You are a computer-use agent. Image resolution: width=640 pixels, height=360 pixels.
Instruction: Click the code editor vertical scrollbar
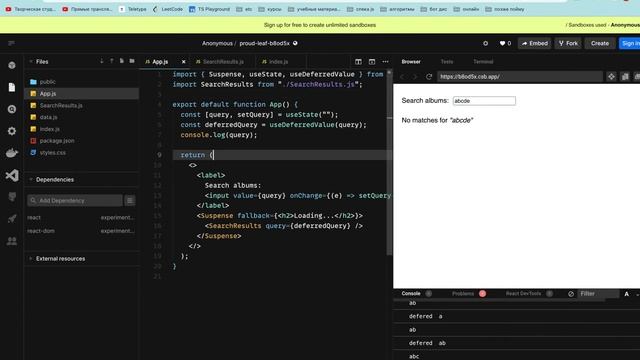[389, 163]
